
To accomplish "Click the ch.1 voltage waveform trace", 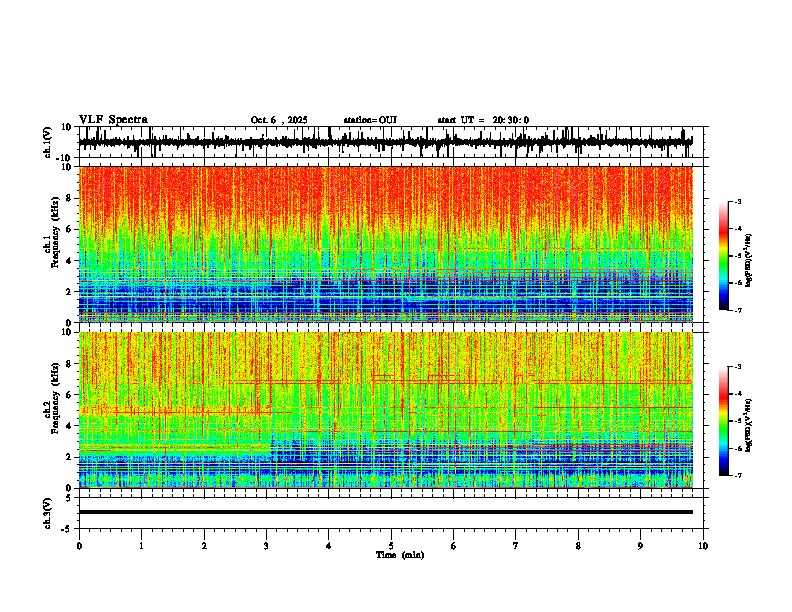I will click(x=385, y=142).
